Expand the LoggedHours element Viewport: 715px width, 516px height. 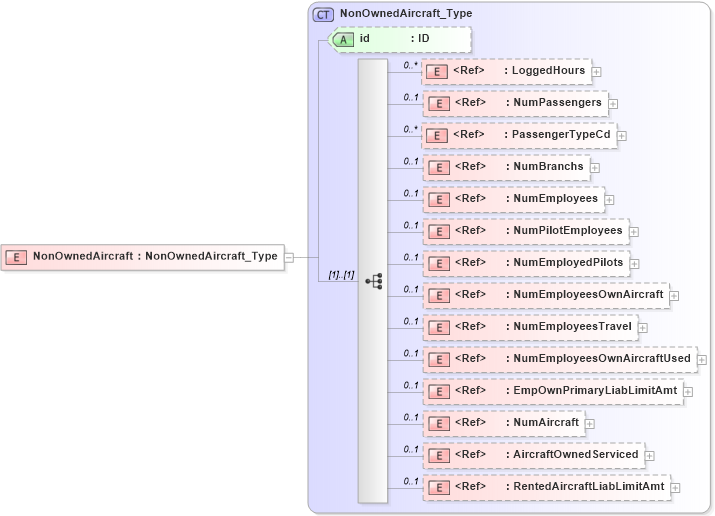click(596, 72)
